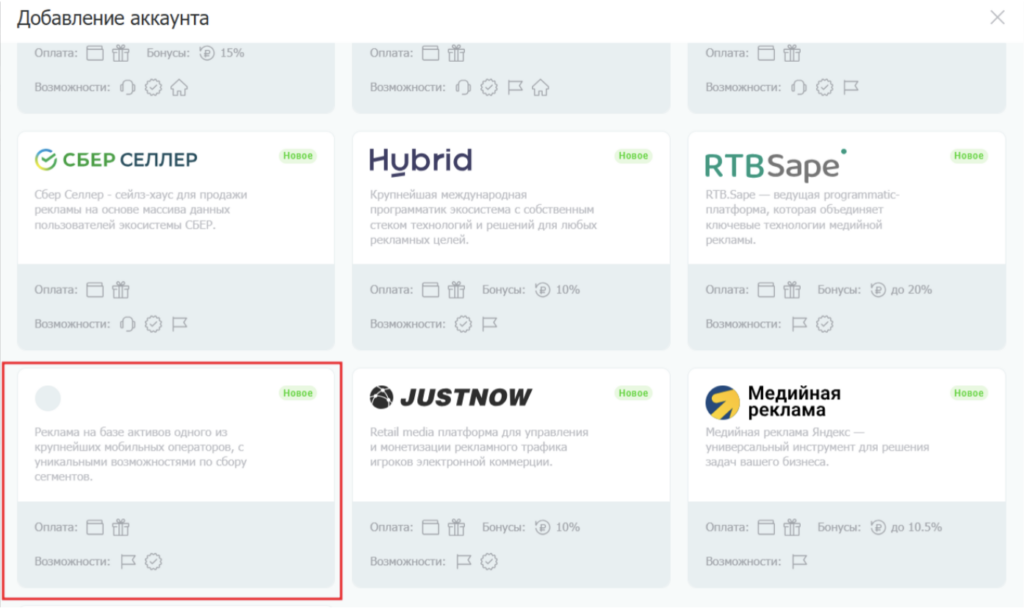The width and height of the screenshot is (1024, 613).
Task: Click the Новое badge on JUSTNOW
Action: pyautogui.click(x=633, y=393)
